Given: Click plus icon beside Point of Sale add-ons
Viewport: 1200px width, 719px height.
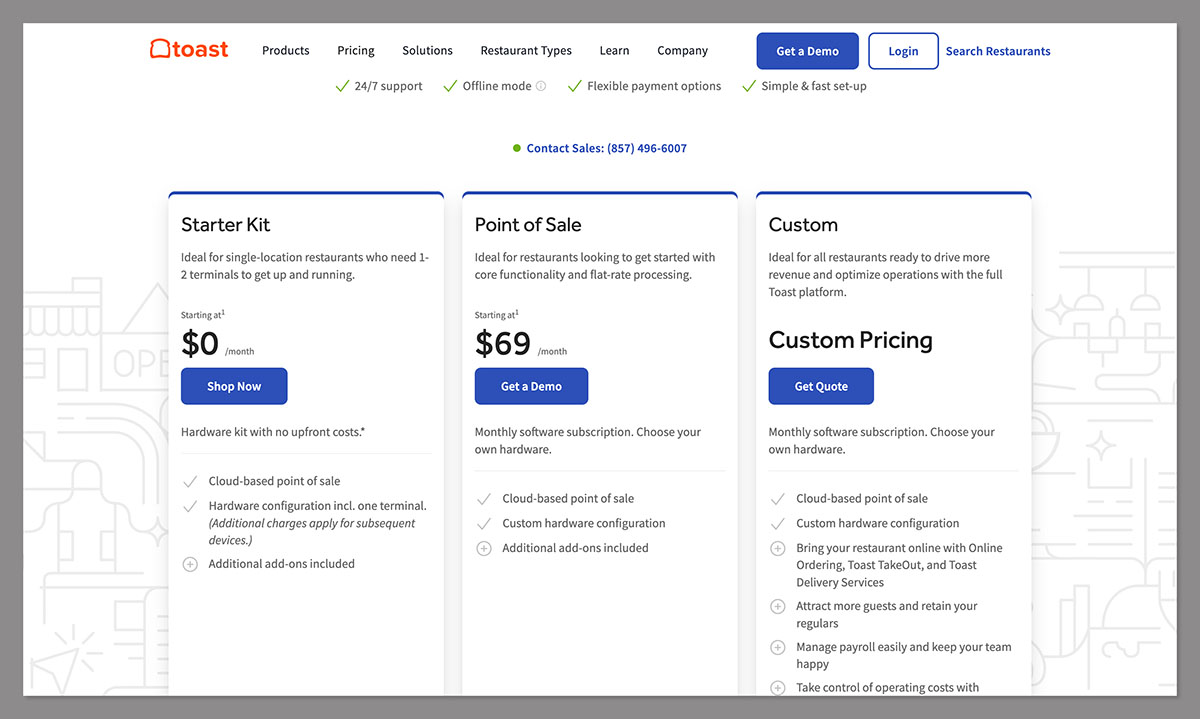Looking at the screenshot, I should (x=484, y=548).
